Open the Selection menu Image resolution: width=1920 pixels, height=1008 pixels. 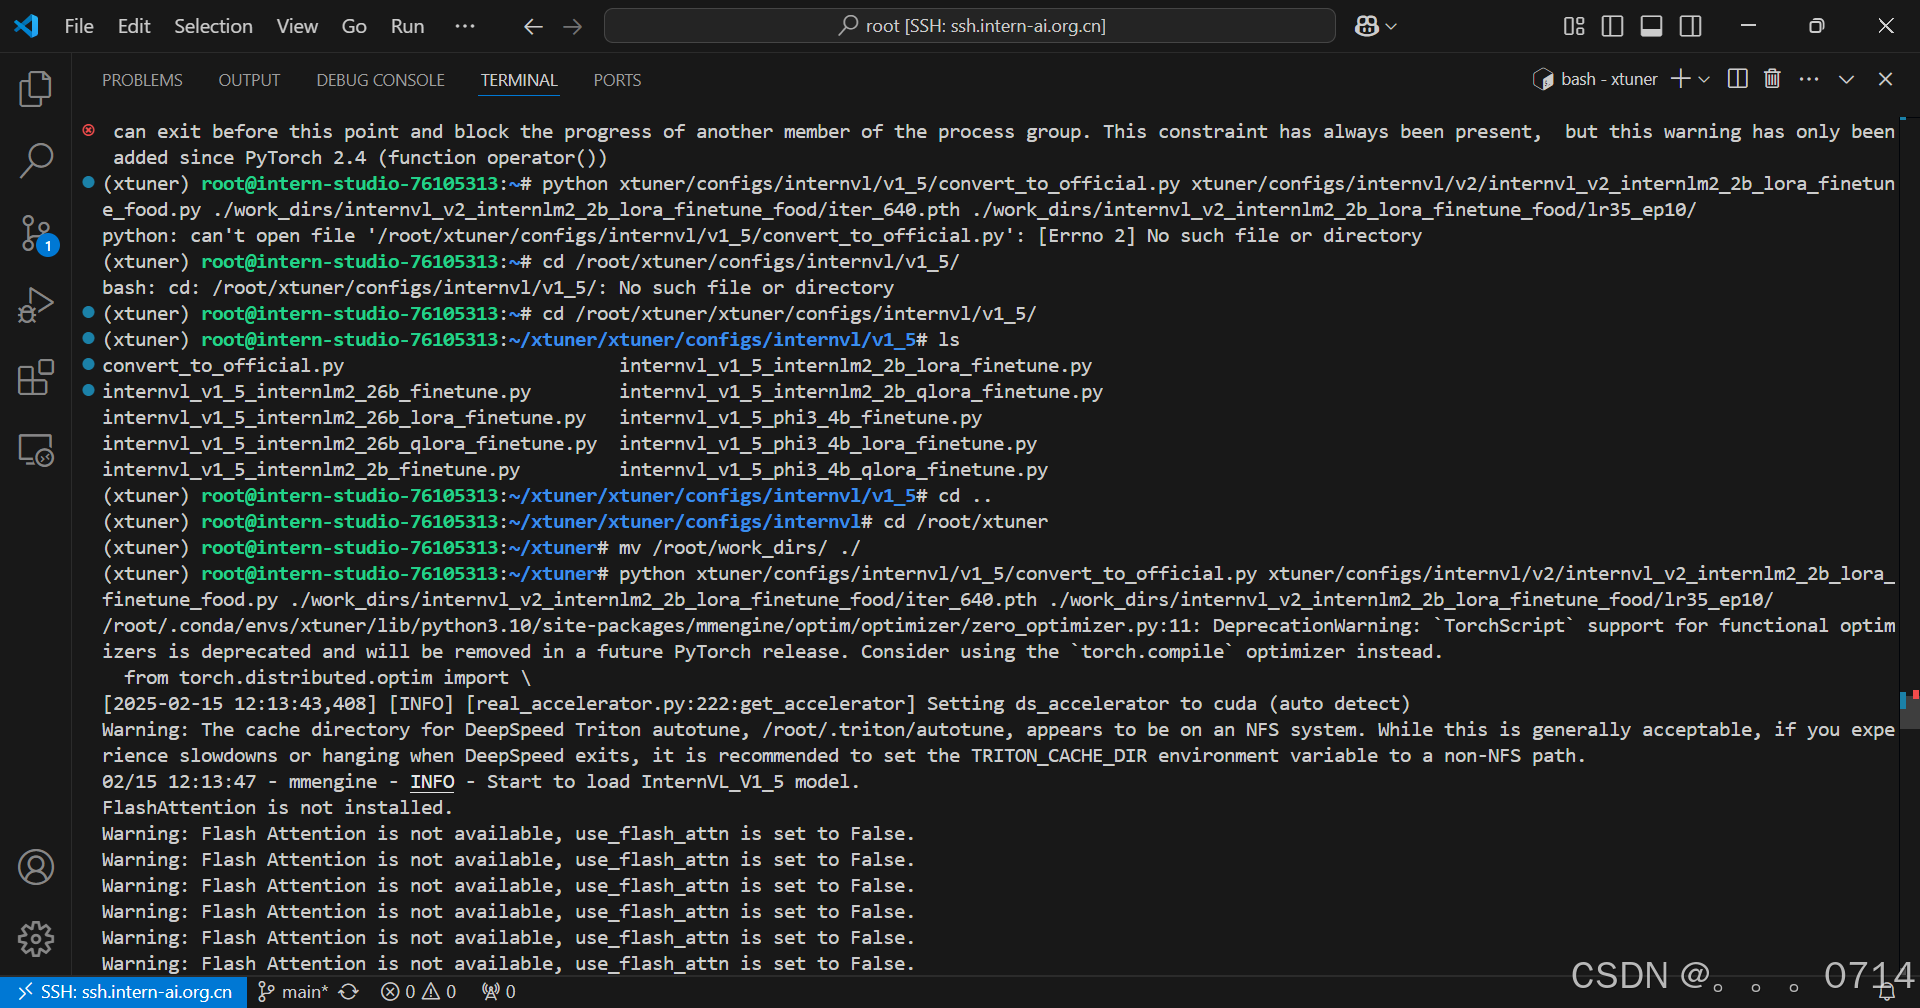[x=213, y=26]
